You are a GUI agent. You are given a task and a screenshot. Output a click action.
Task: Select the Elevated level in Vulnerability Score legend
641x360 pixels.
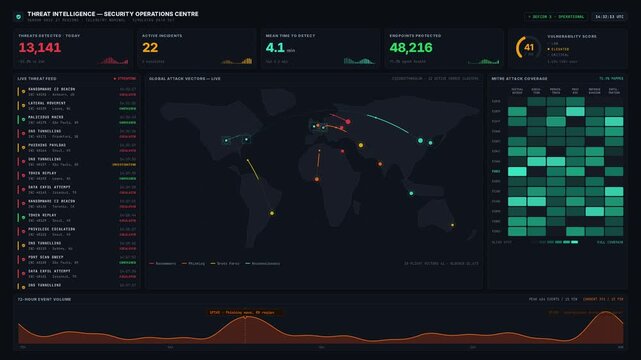pyautogui.click(x=558, y=49)
